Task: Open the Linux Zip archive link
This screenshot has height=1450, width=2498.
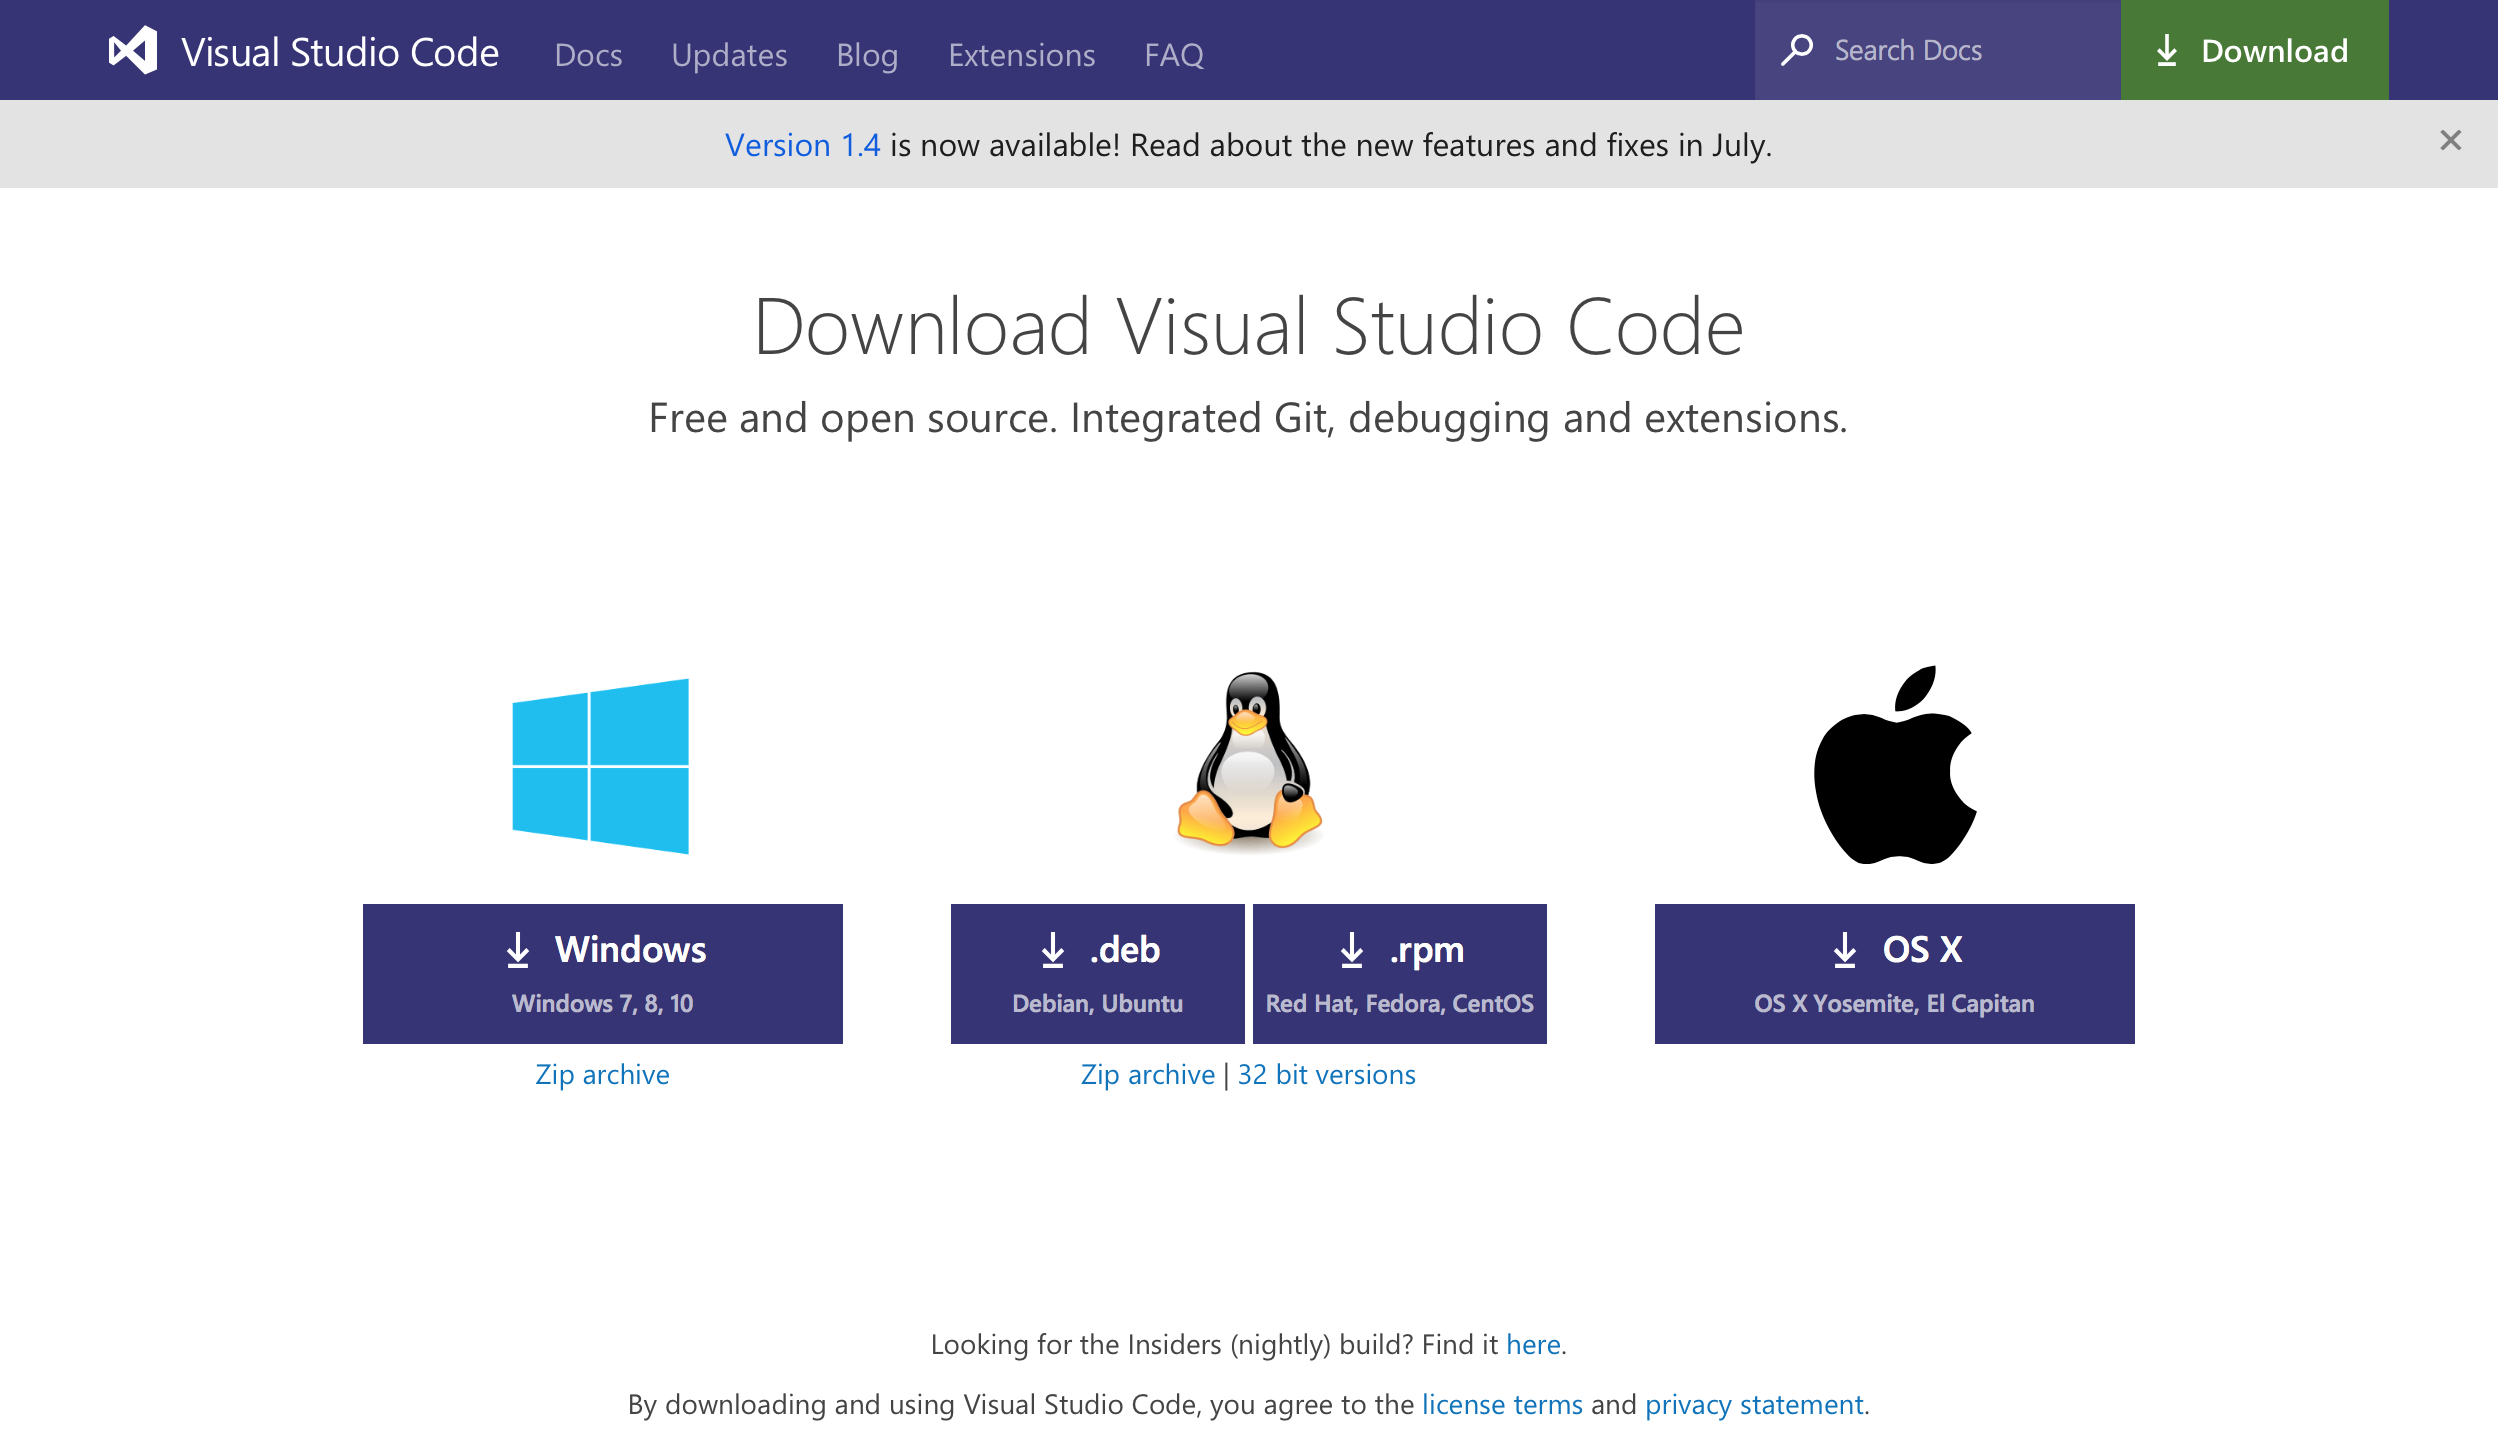Action: [1147, 1075]
